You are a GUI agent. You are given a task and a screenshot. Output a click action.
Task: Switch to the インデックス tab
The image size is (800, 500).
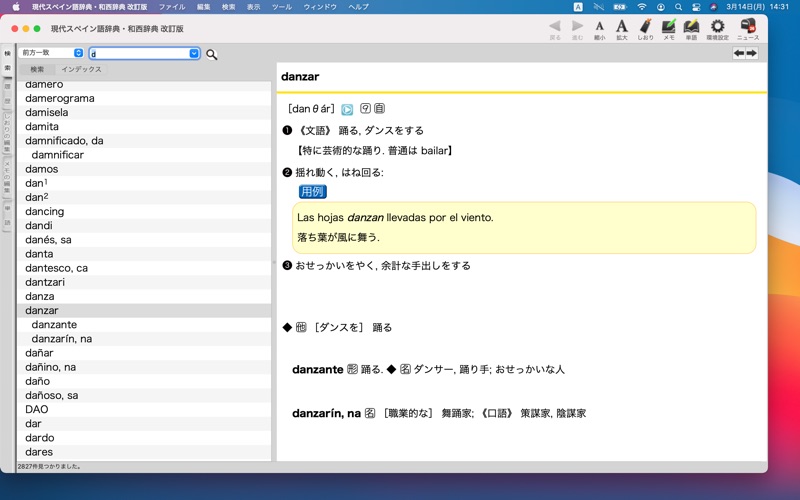click(x=81, y=70)
